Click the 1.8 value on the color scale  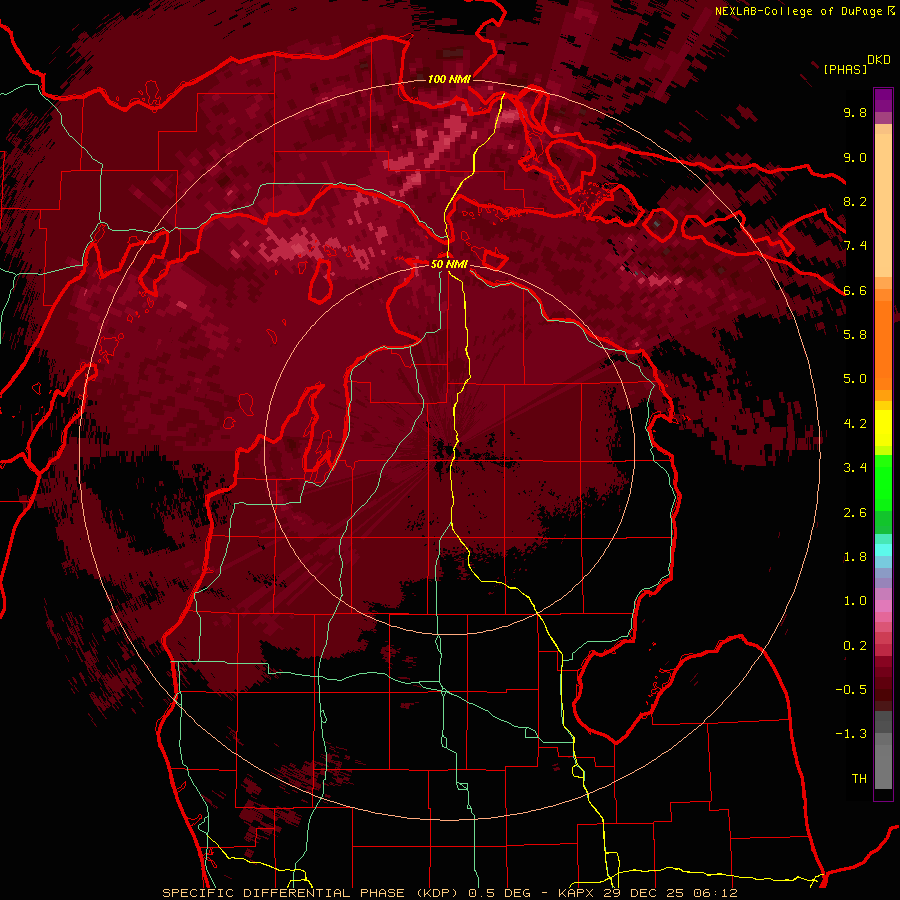855,557
